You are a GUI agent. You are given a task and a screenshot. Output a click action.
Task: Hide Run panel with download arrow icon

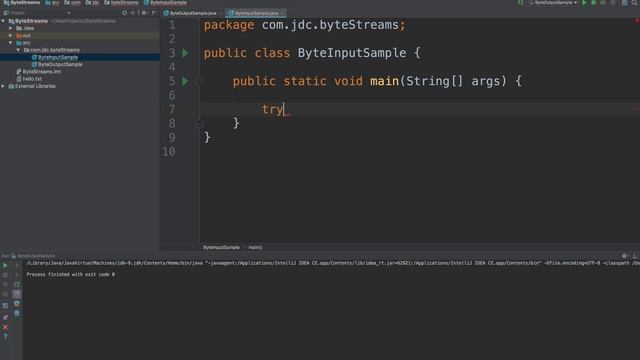point(635,256)
